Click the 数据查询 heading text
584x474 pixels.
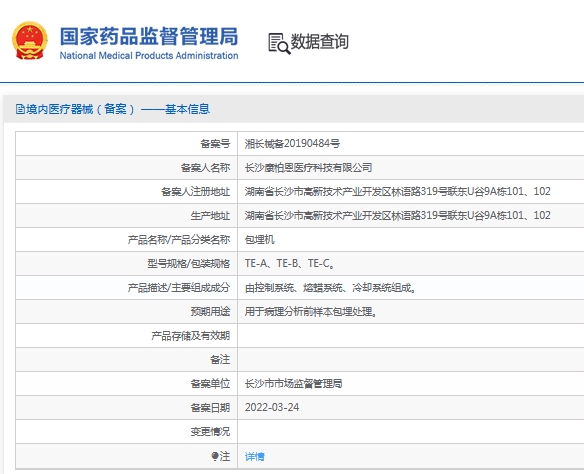pos(320,41)
